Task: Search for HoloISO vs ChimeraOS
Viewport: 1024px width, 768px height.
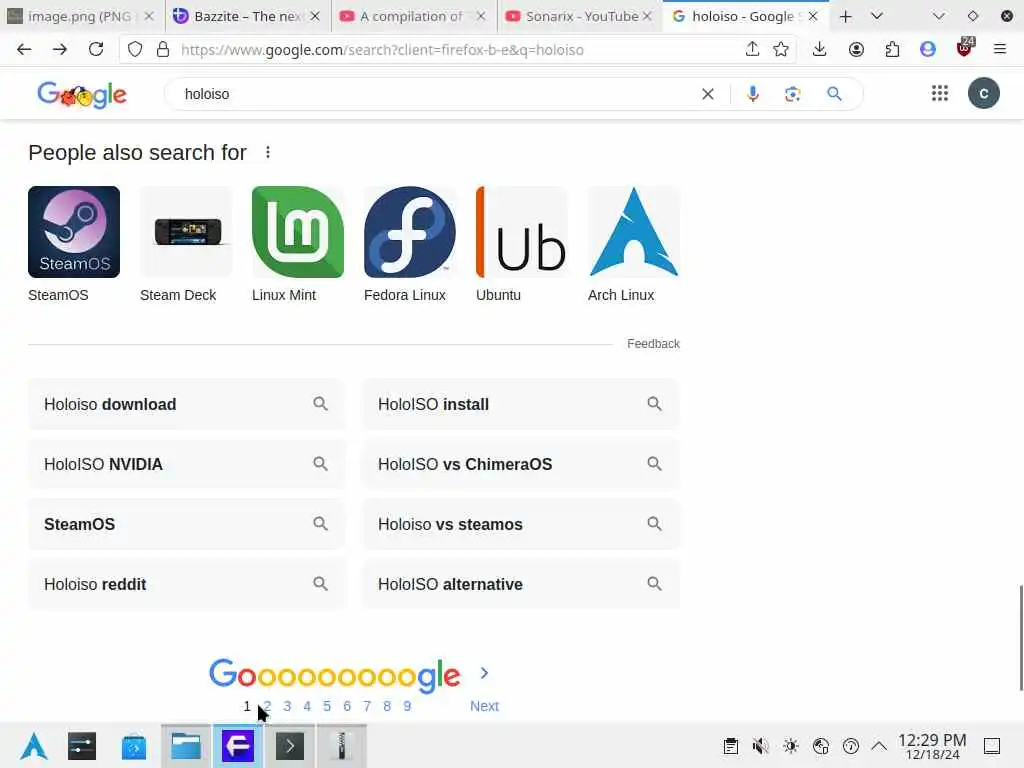Action: click(x=520, y=464)
